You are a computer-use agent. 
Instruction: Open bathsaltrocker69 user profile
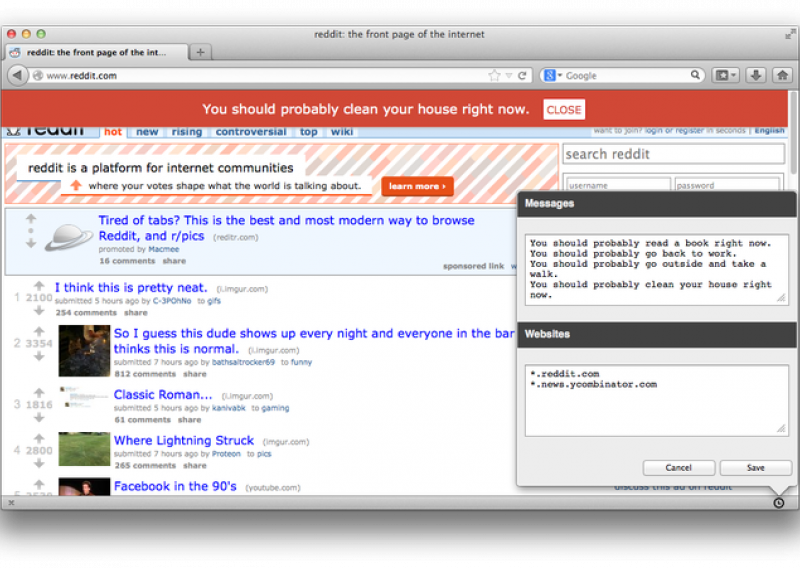(243, 362)
